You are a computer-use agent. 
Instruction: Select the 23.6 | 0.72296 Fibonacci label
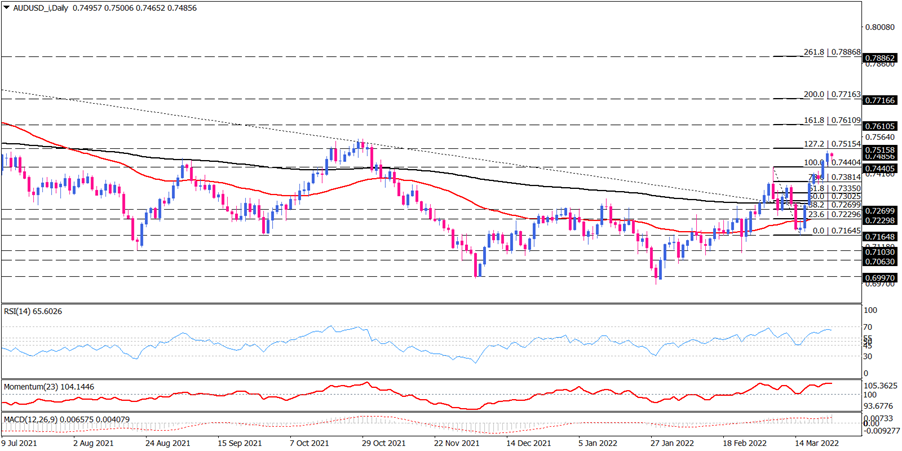click(x=834, y=214)
